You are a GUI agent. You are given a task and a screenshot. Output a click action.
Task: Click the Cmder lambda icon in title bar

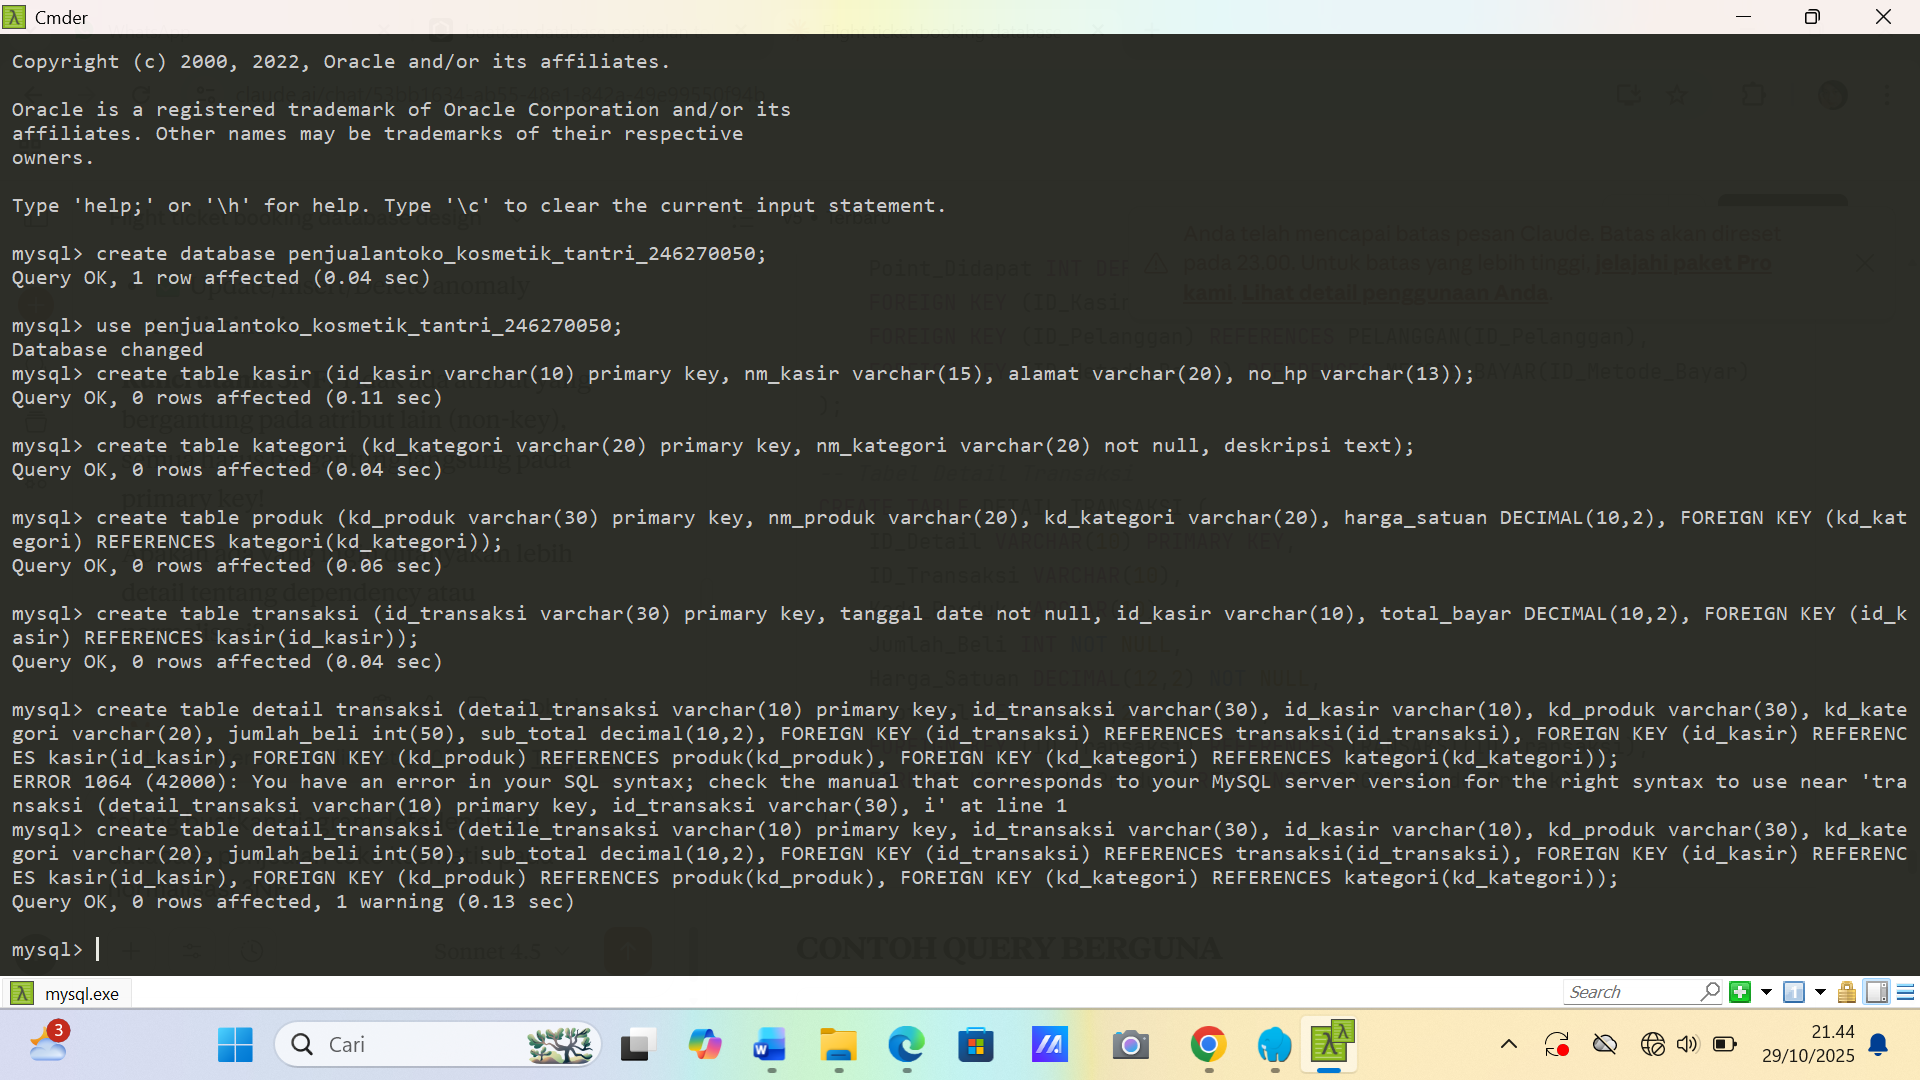tap(14, 17)
